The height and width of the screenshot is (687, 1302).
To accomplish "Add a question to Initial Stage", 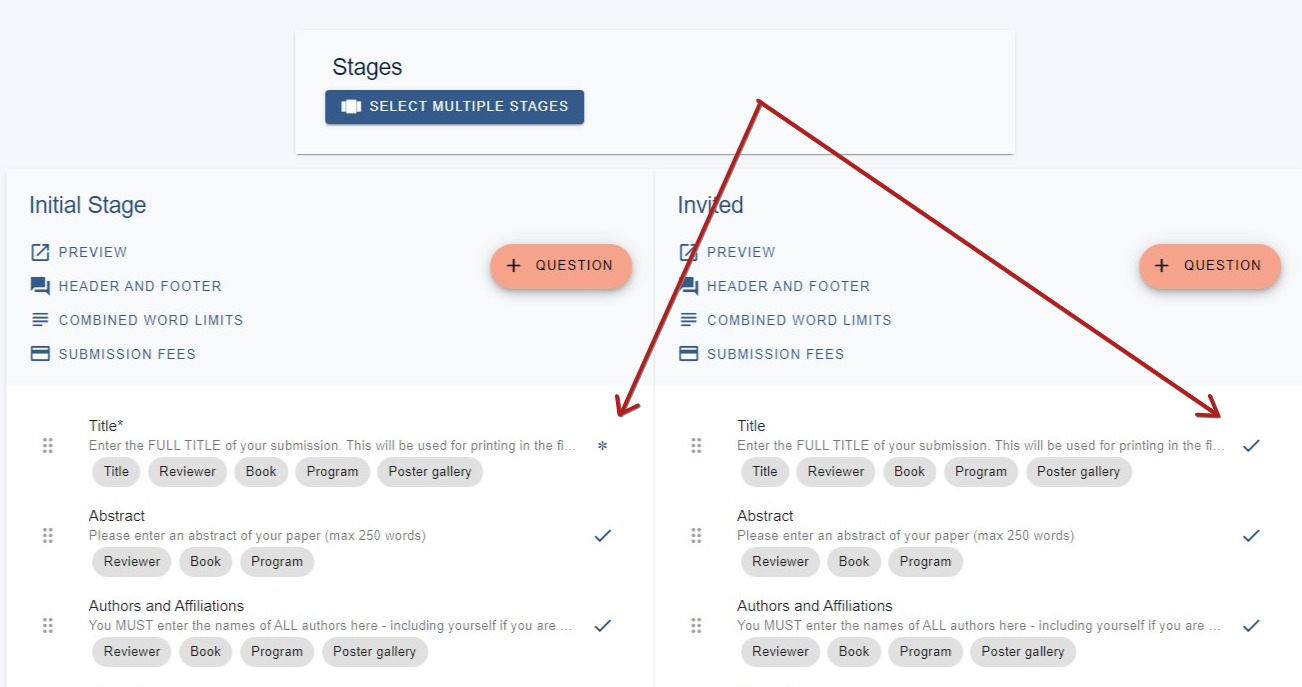I will point(561,266).
